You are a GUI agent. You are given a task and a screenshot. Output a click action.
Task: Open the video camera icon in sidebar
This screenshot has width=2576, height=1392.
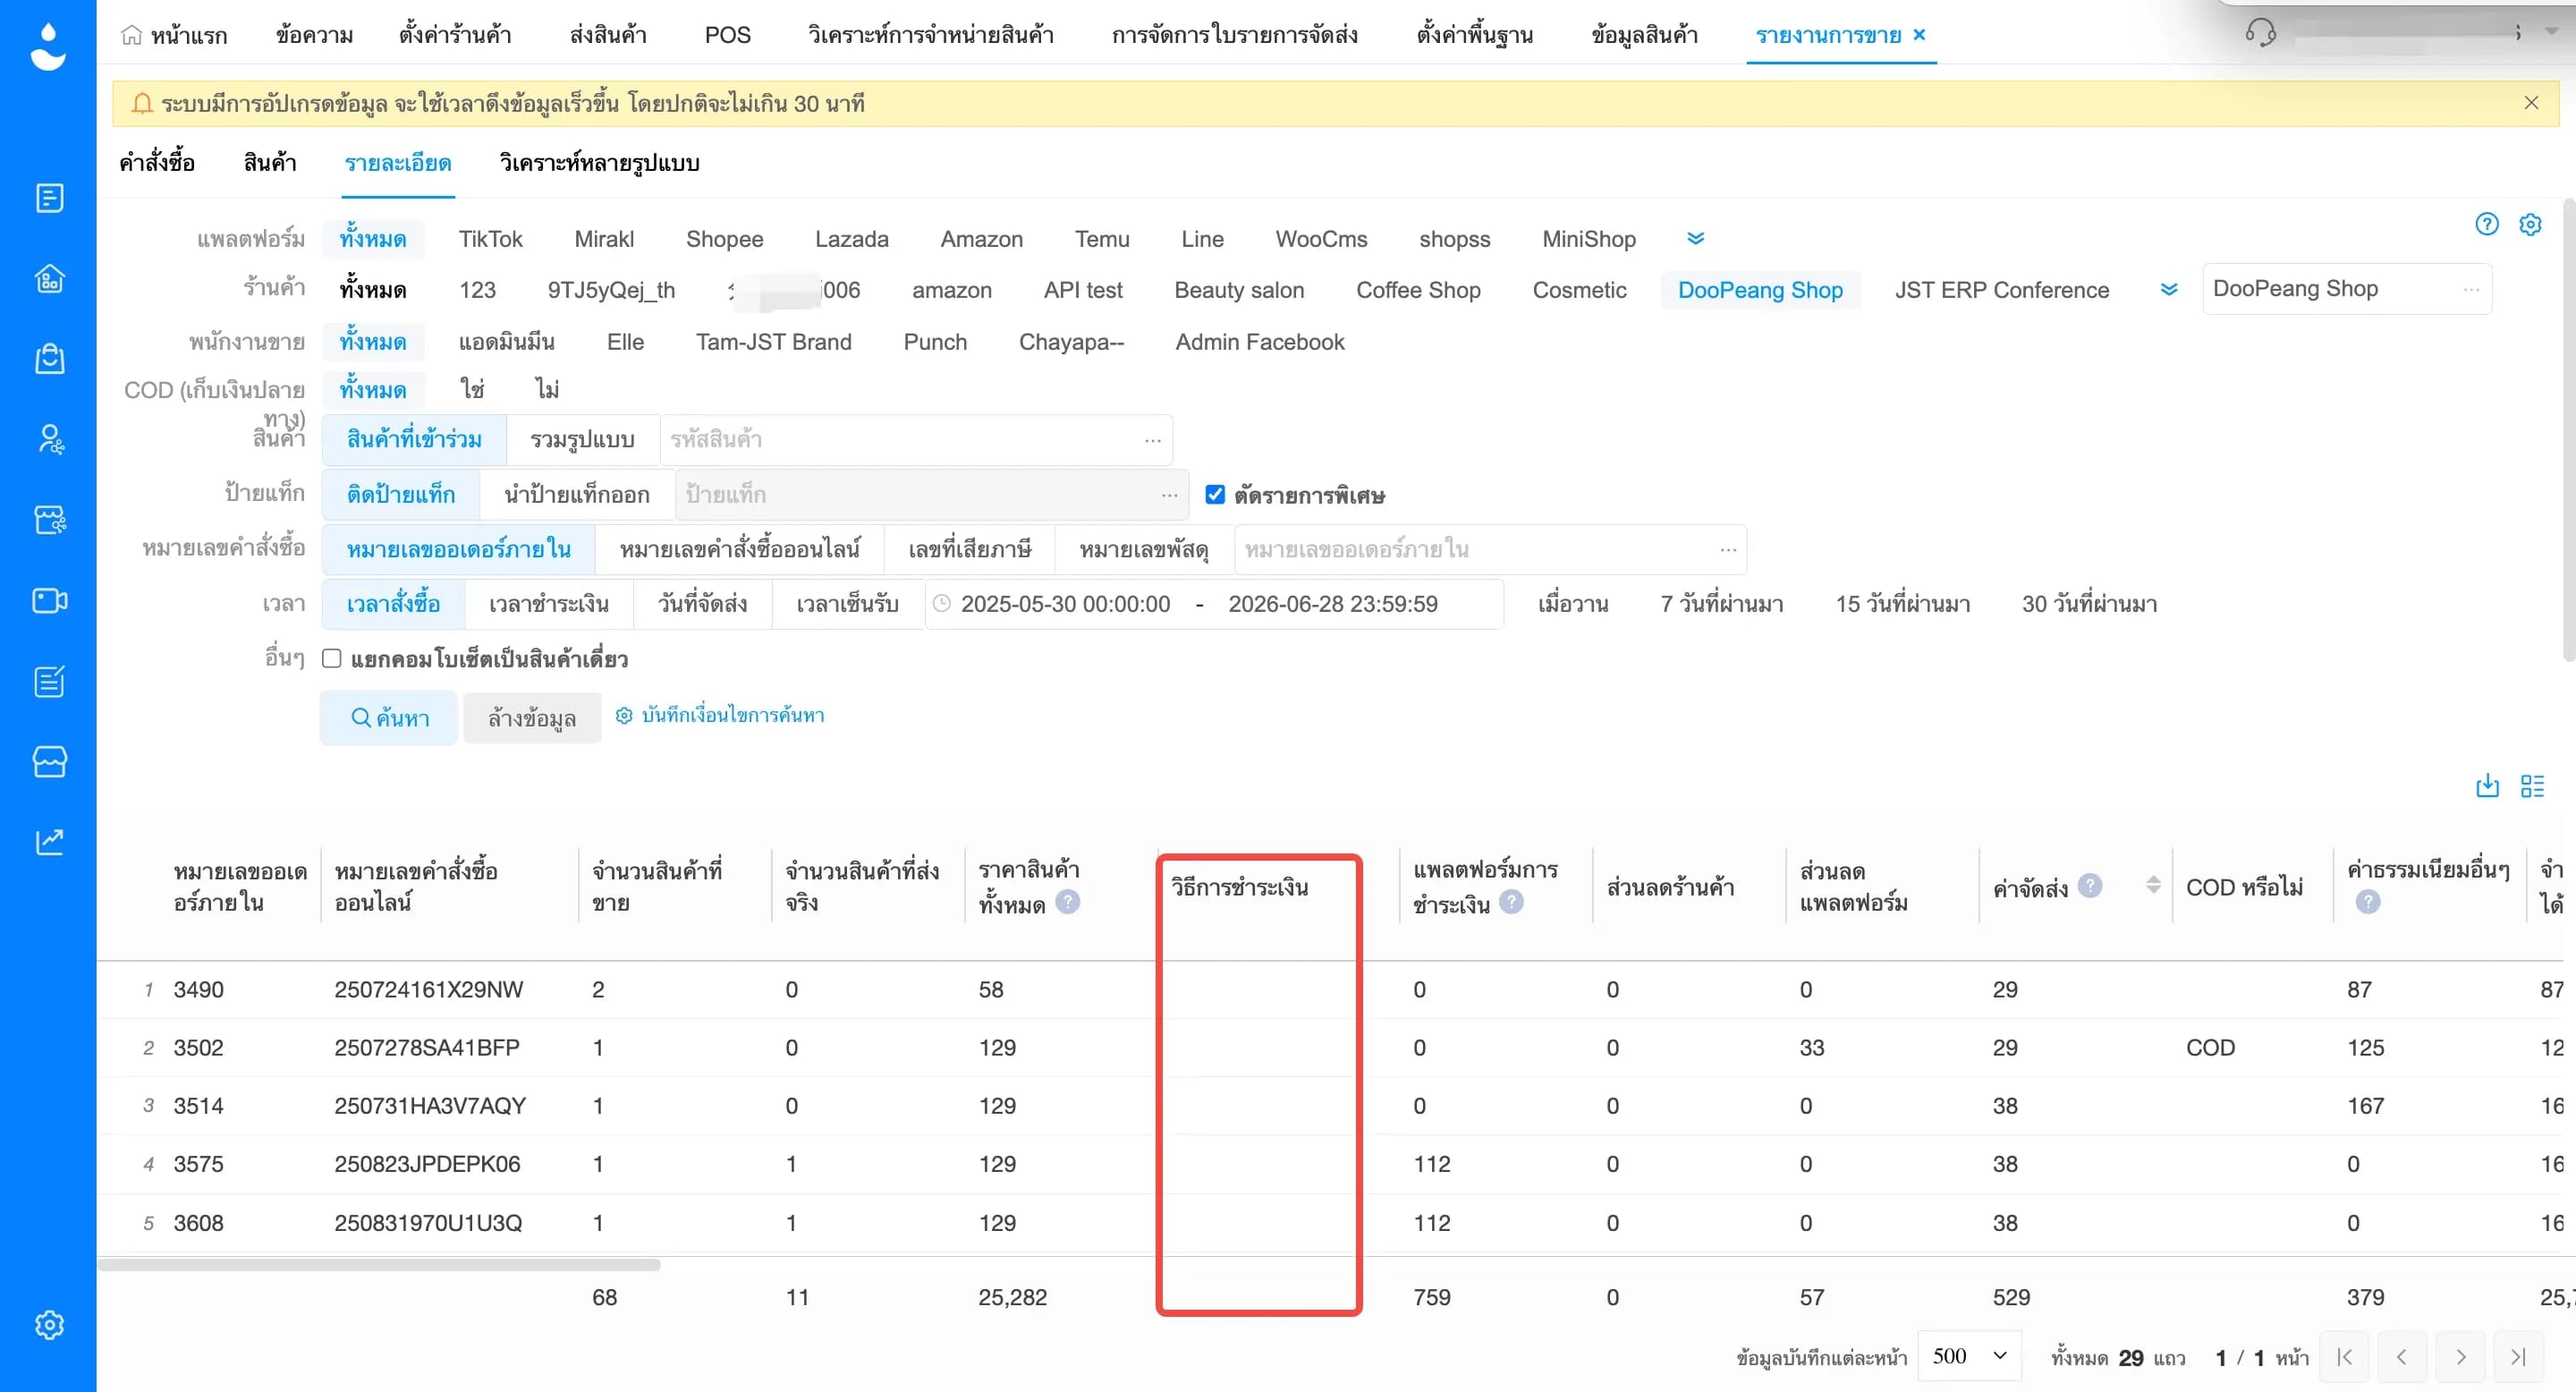pos(49,600)
